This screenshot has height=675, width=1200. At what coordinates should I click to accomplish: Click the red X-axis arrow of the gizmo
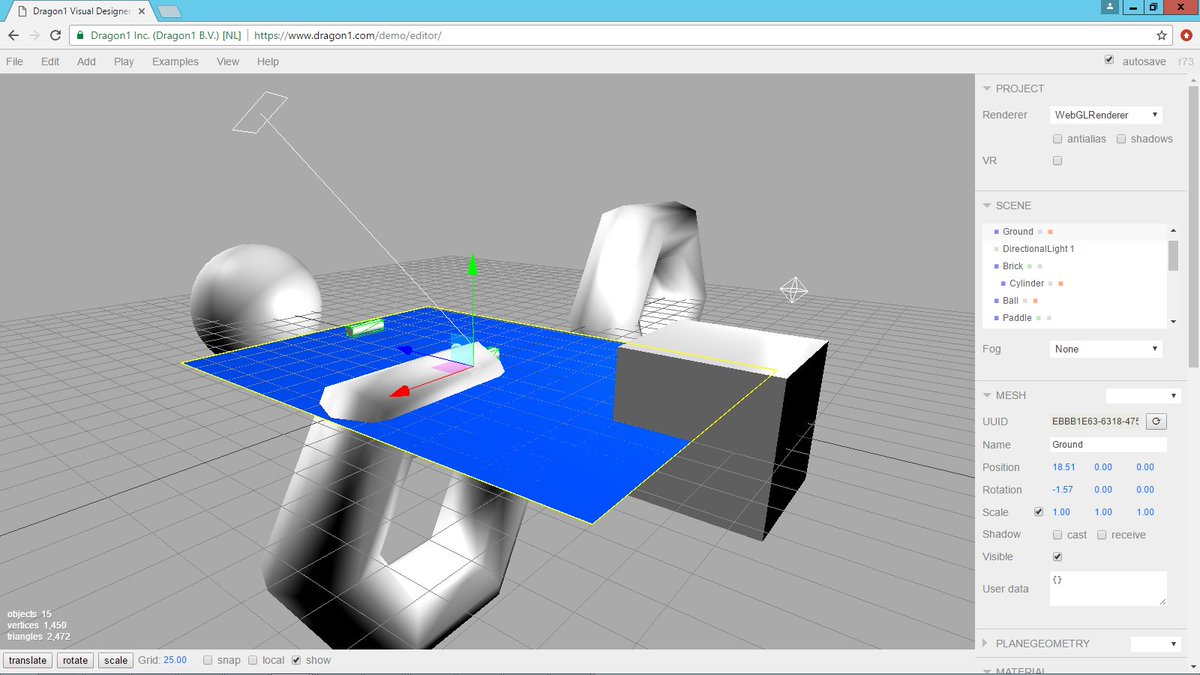coord(398,392)
